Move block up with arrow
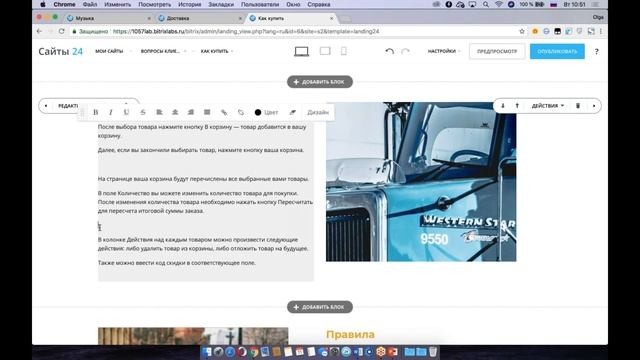This screenshot has width=640, height=360. (517, 106)
